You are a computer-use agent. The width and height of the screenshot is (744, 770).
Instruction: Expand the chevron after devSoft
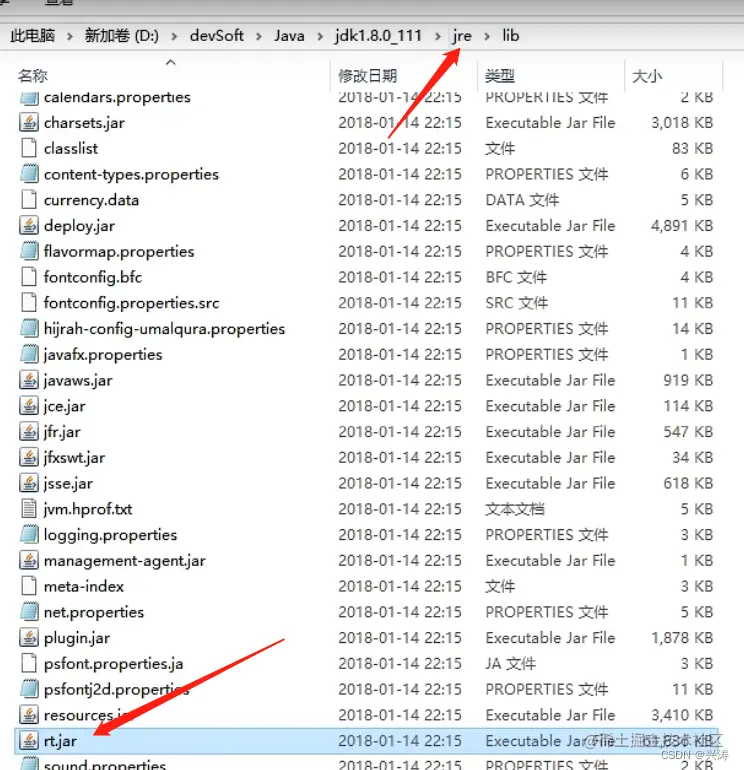point(259,36)
